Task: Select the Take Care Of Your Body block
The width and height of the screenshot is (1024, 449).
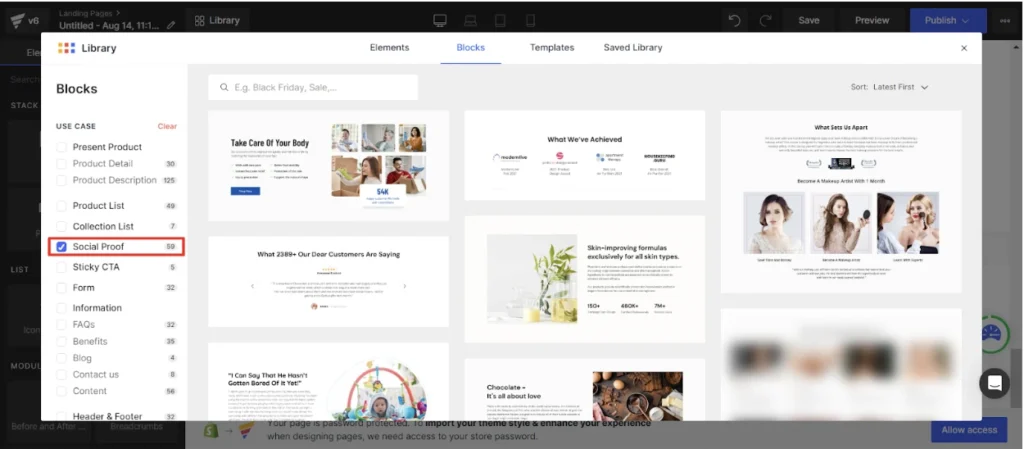Action: click(328, 166)
